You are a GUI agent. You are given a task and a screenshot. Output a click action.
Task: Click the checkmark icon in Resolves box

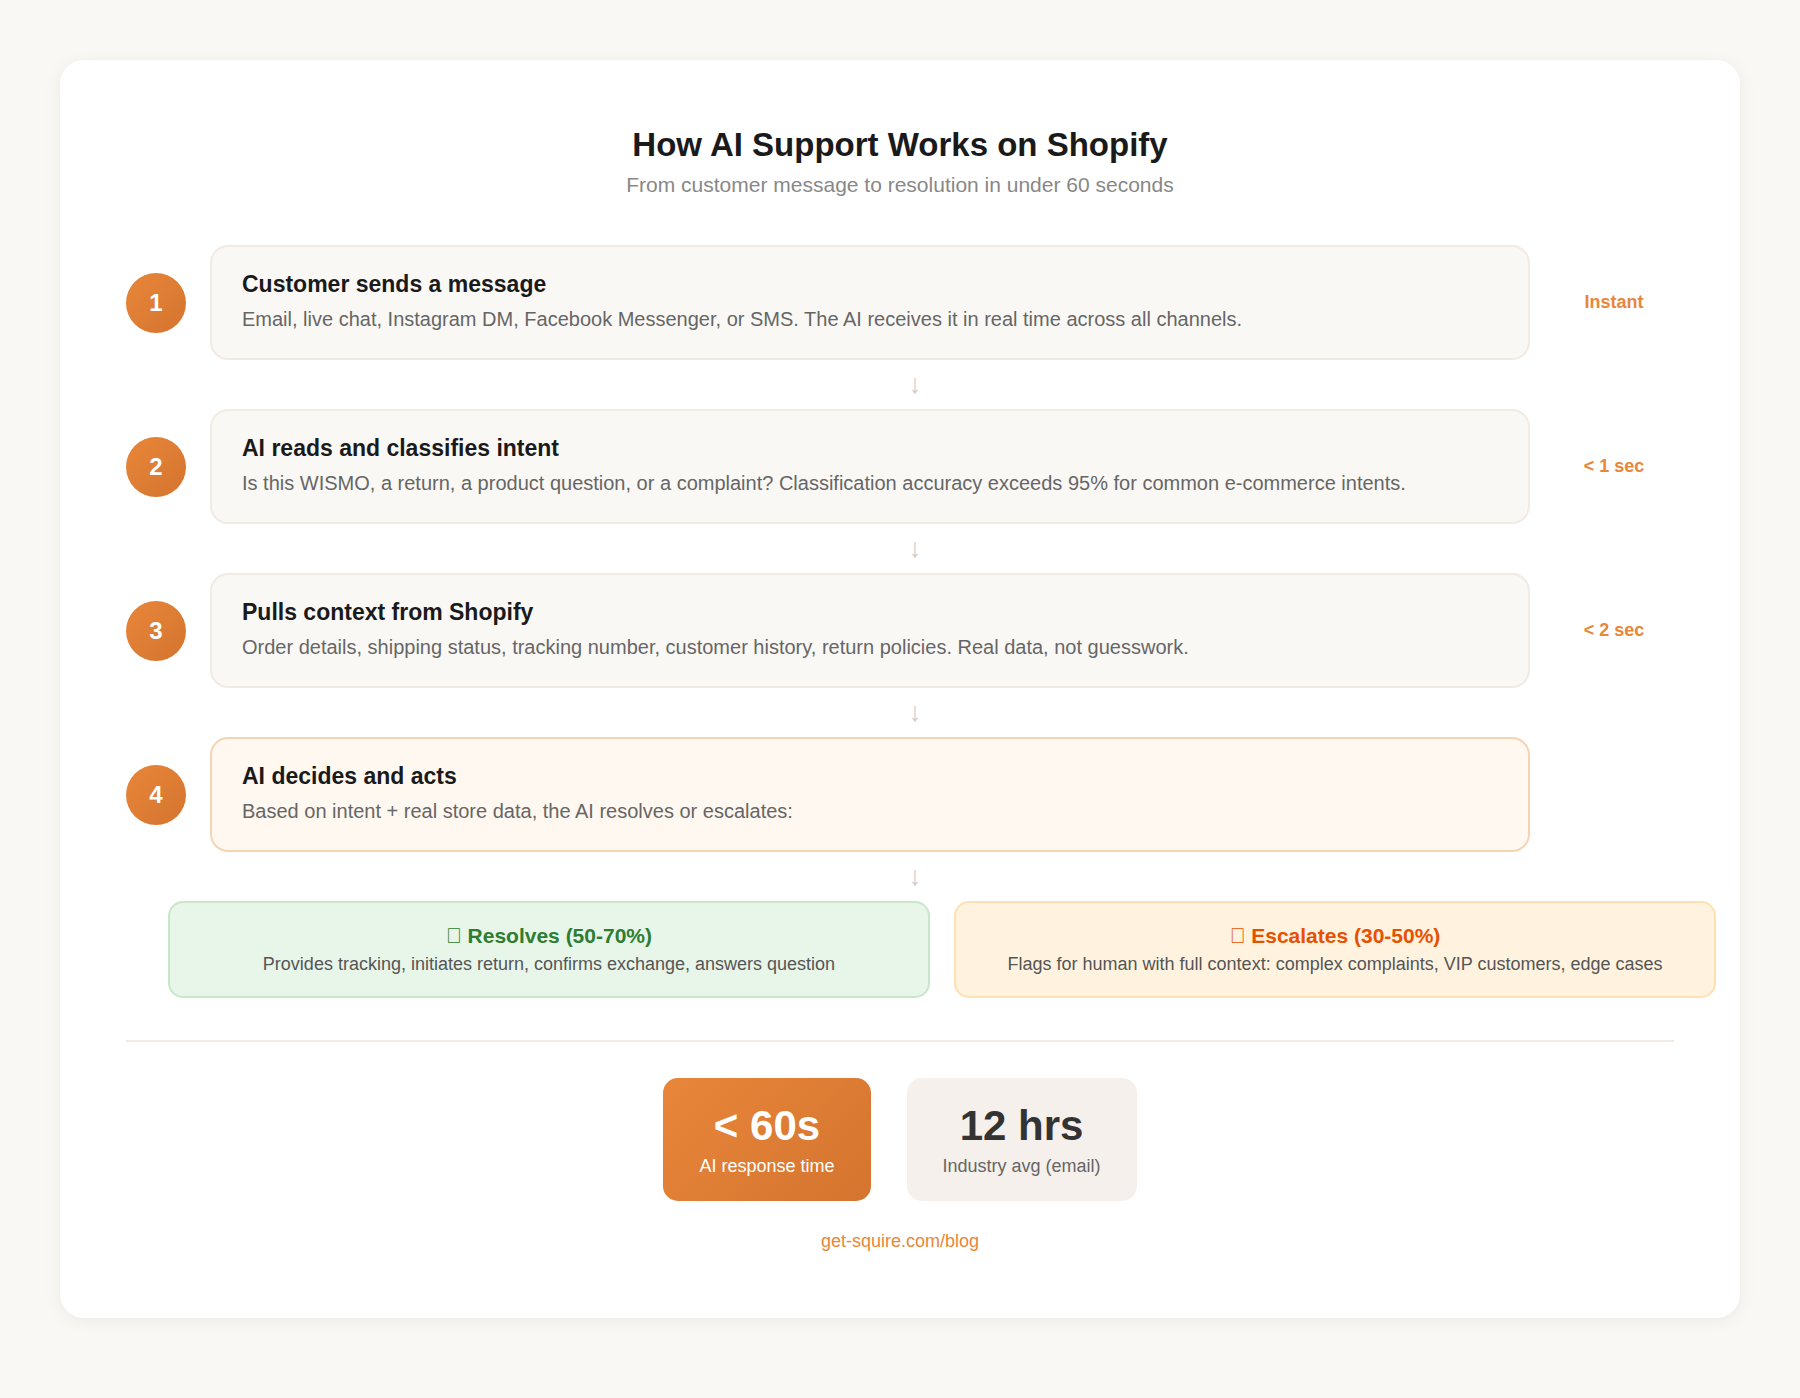[455, 936]
